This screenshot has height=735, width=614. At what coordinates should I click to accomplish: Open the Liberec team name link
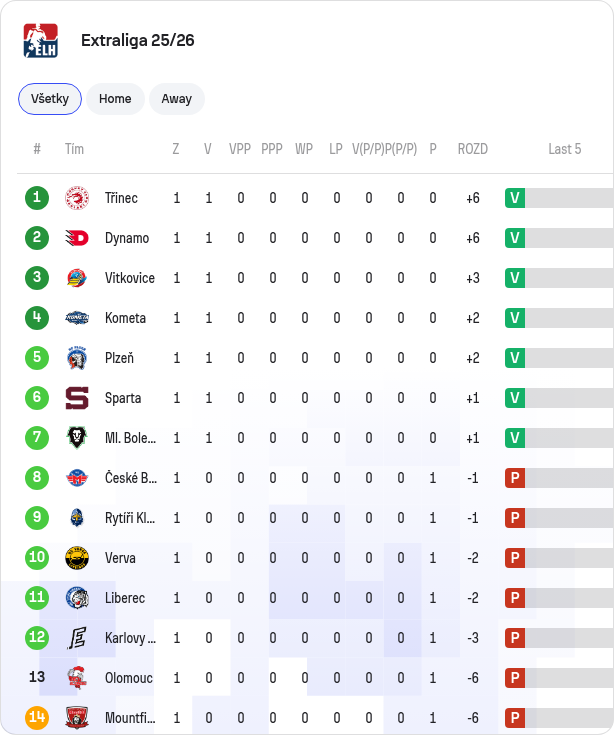125,598
